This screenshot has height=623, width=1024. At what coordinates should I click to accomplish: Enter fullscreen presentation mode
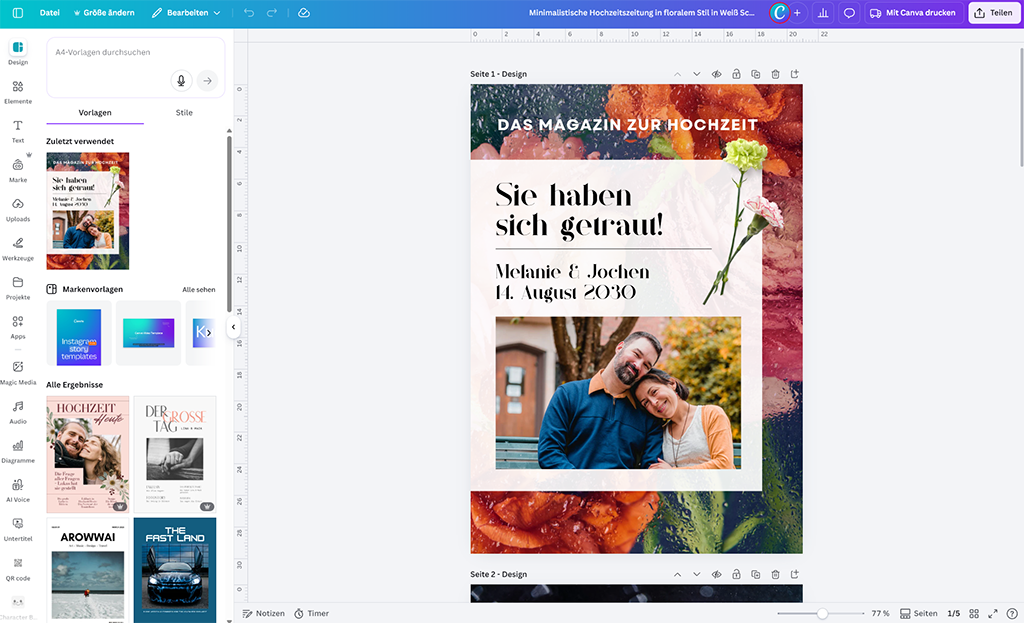(993, 613)
